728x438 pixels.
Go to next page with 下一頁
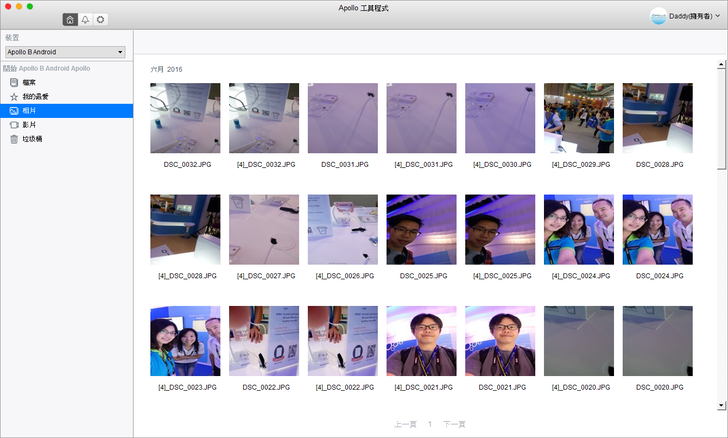point(454,424)
